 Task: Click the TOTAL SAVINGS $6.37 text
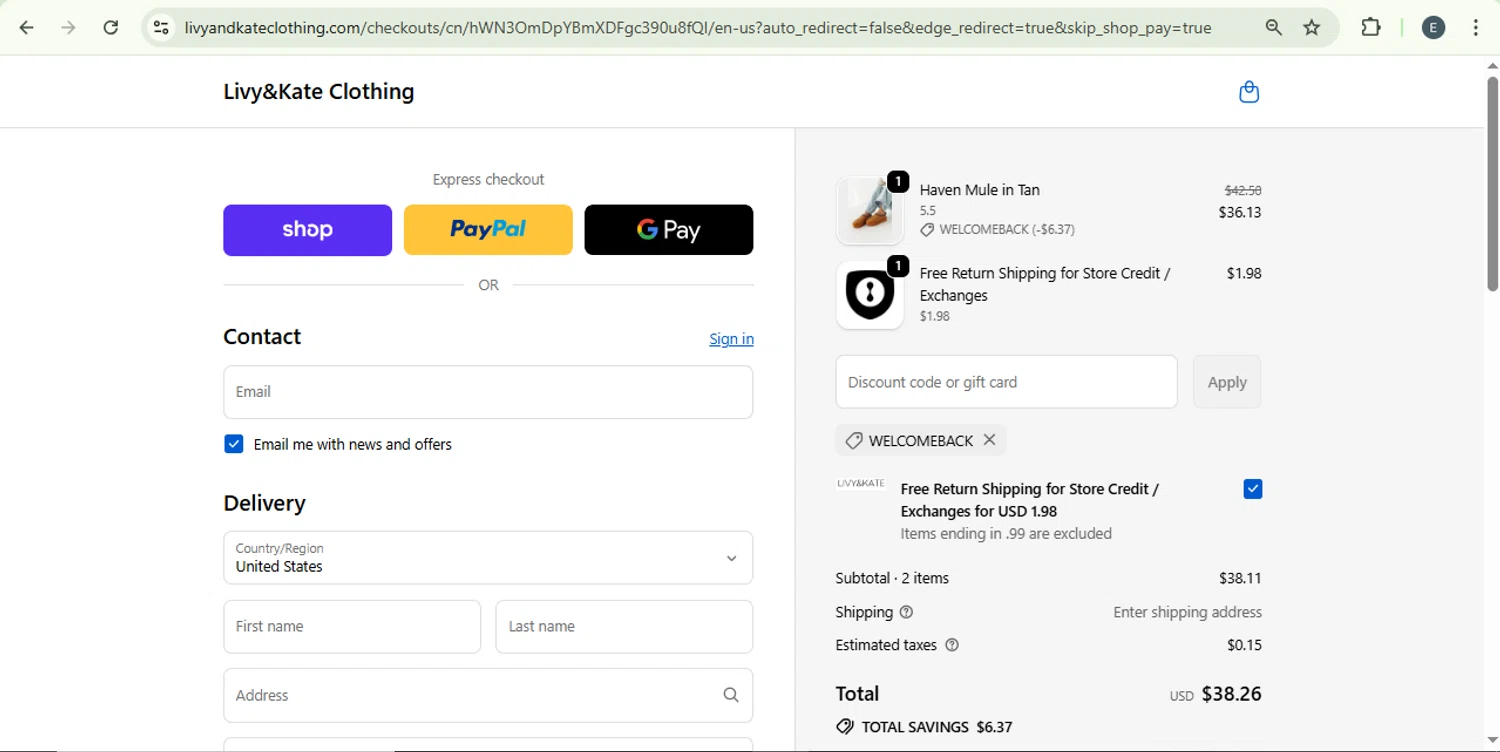937,727
